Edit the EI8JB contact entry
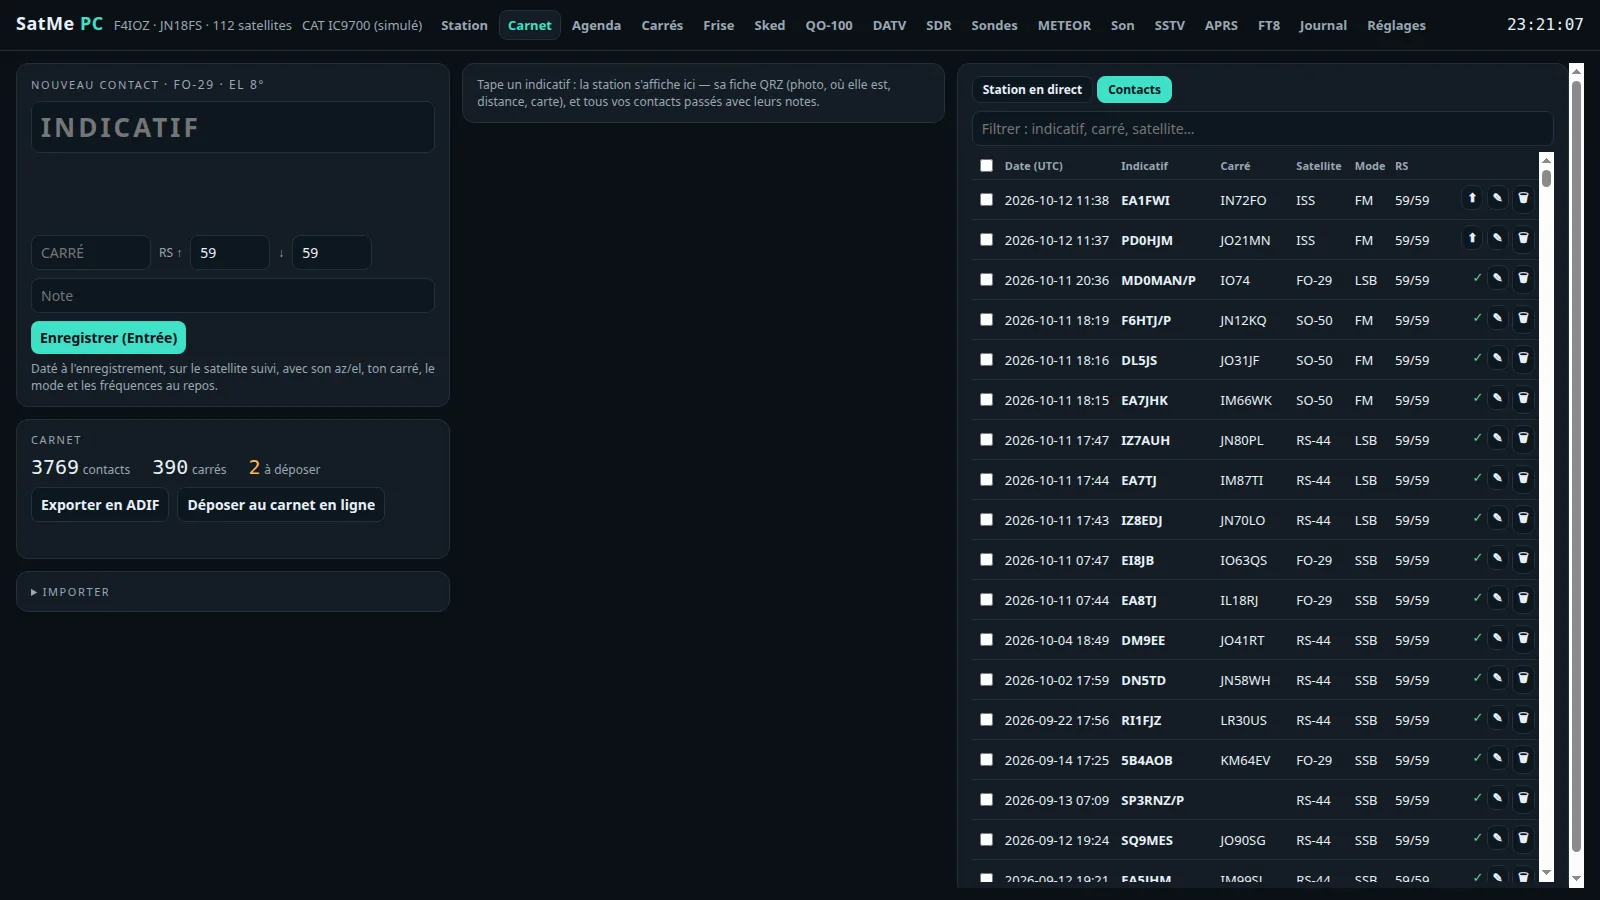The image size is (1600, 900). [1497, 558]
